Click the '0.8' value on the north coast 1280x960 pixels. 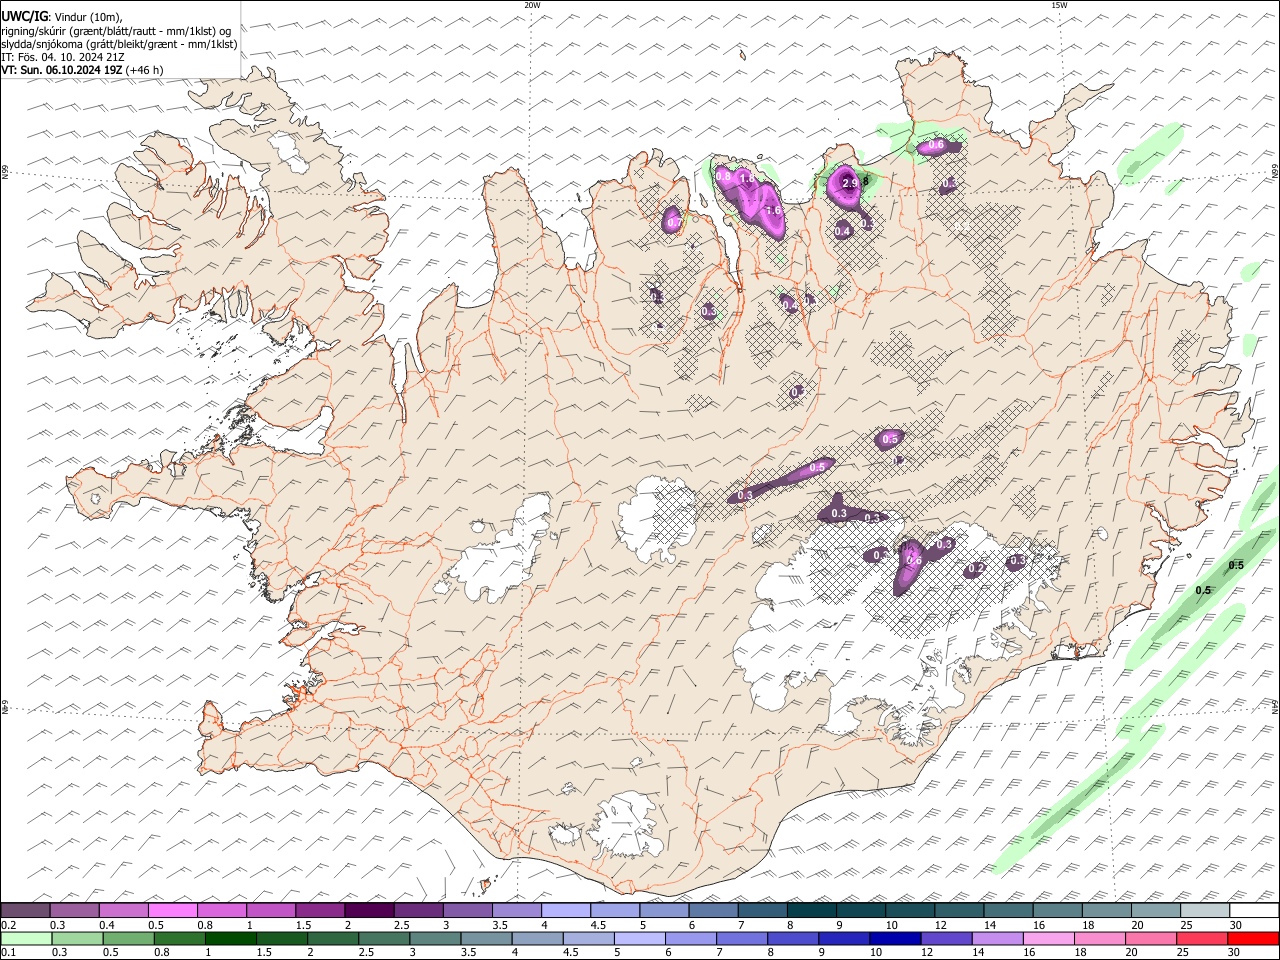click(724, 177)
